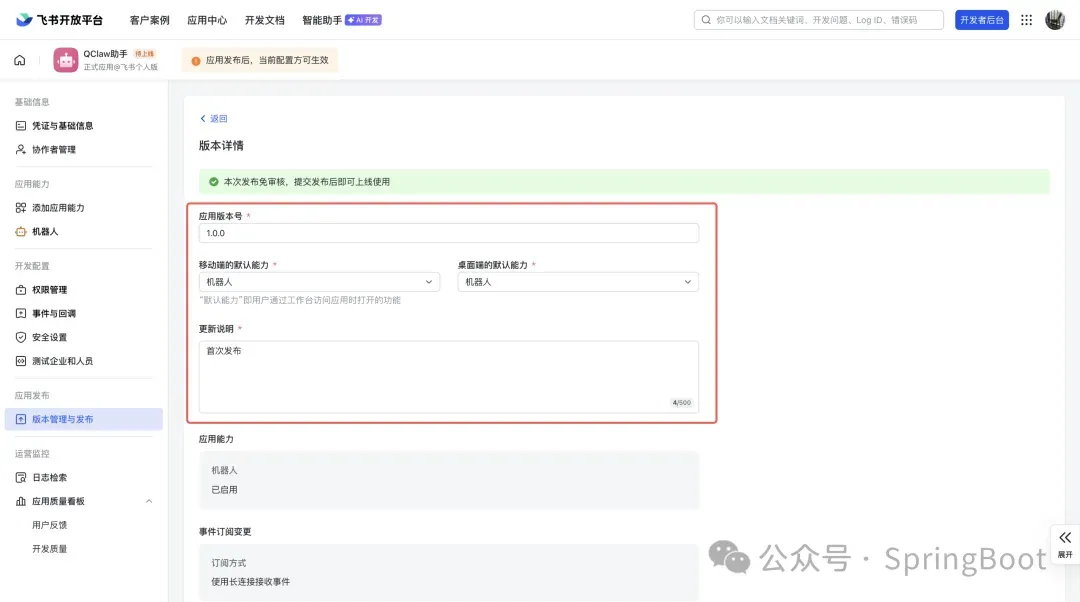Expand the 桌面端的默认能力 dropdown
The image size is (1080, 602).
[578, 282]
